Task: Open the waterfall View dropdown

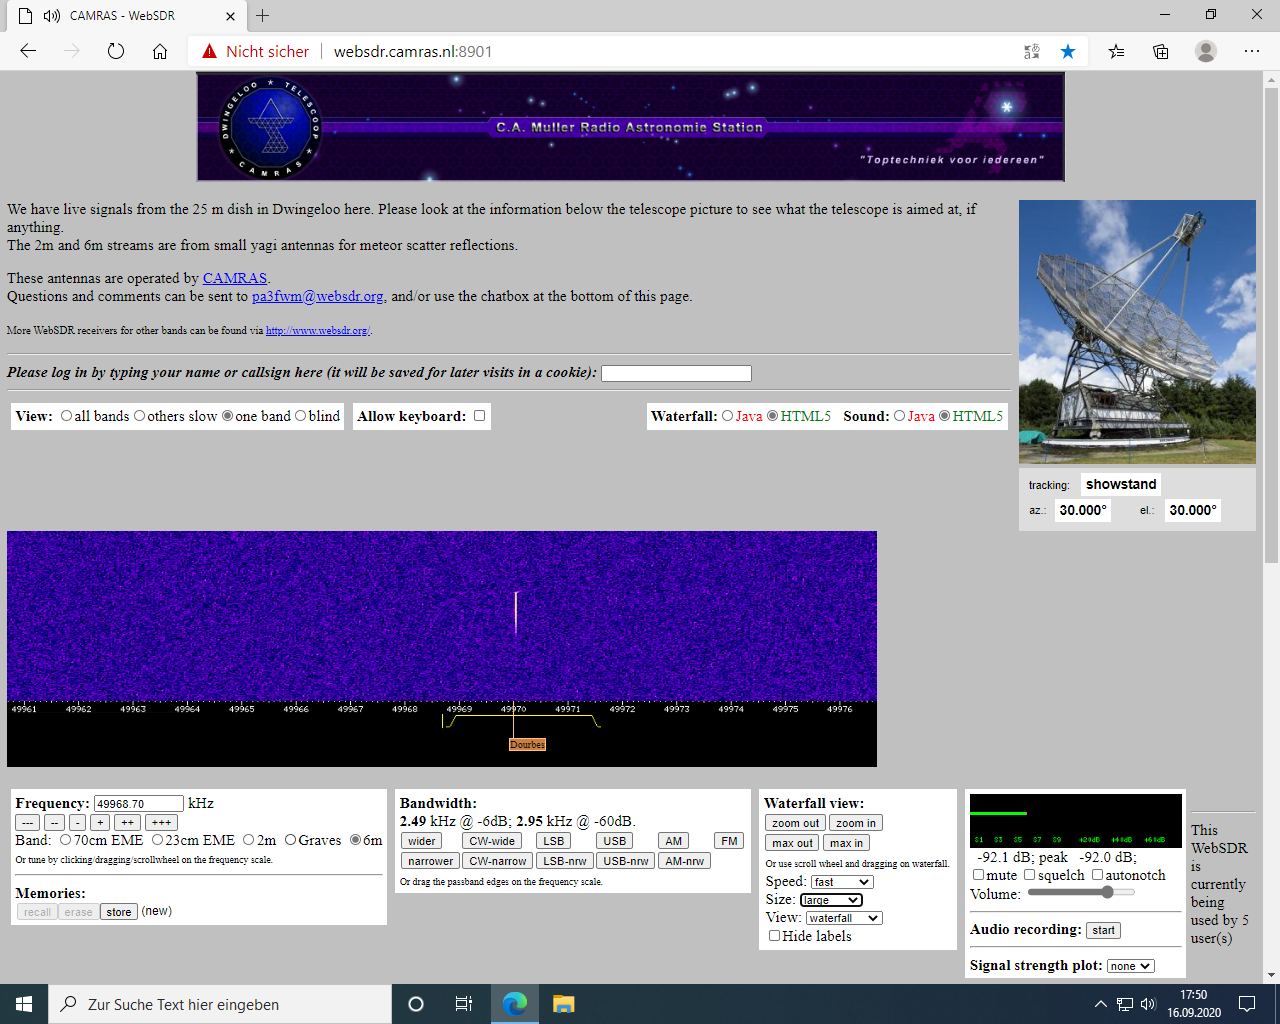Action: (x=844, y=918)
